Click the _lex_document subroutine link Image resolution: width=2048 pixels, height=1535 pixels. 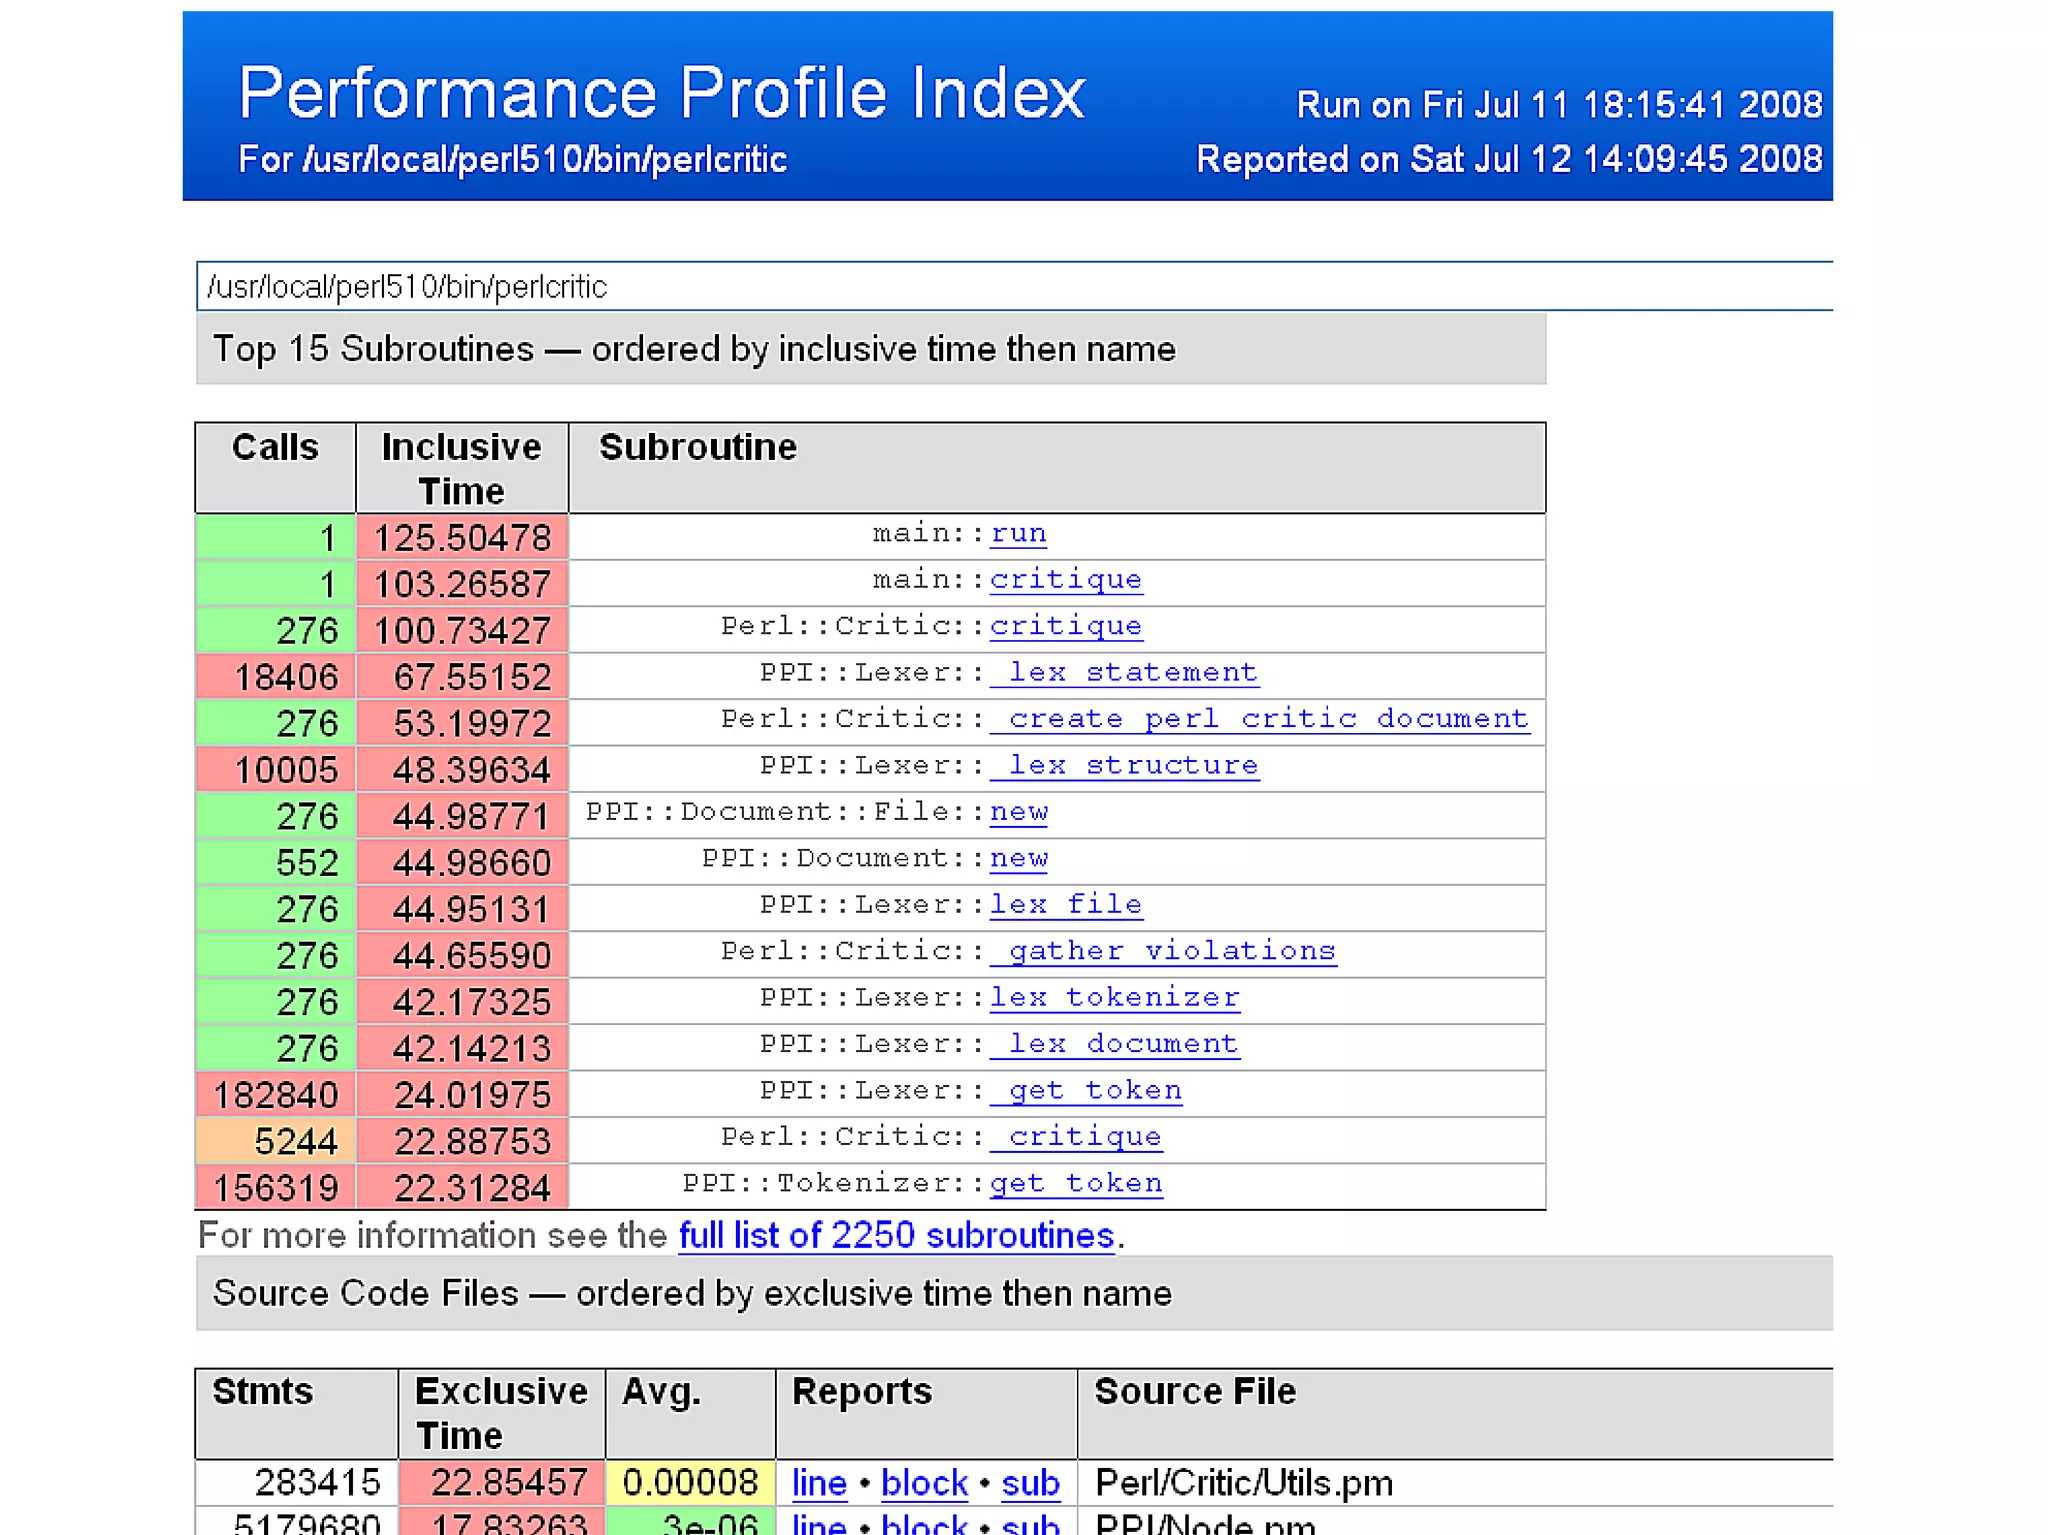tap(1114, 1044)
